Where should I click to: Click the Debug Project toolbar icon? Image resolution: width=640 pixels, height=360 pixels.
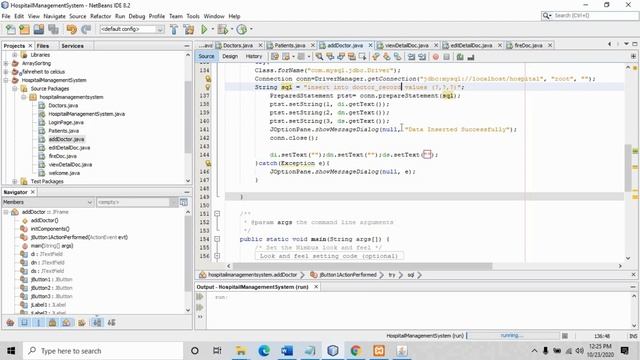click(222, 29)
